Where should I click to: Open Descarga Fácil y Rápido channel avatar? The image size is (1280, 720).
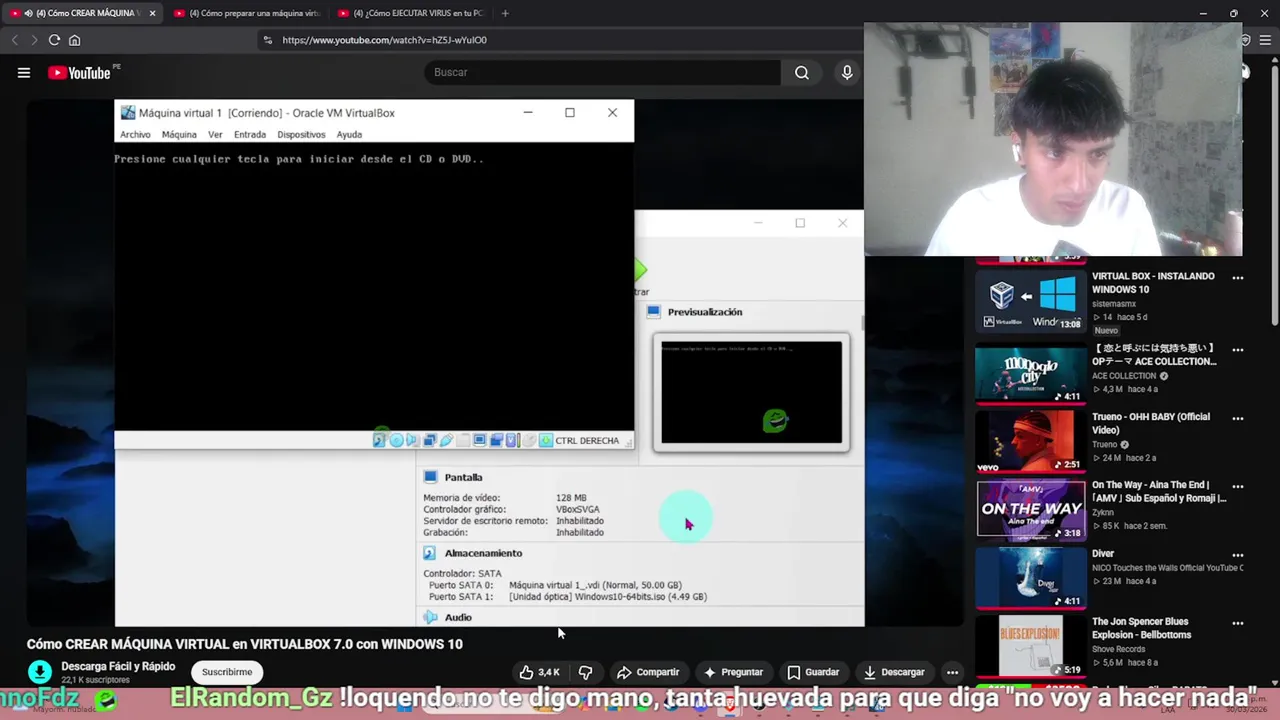click(40, 672)
